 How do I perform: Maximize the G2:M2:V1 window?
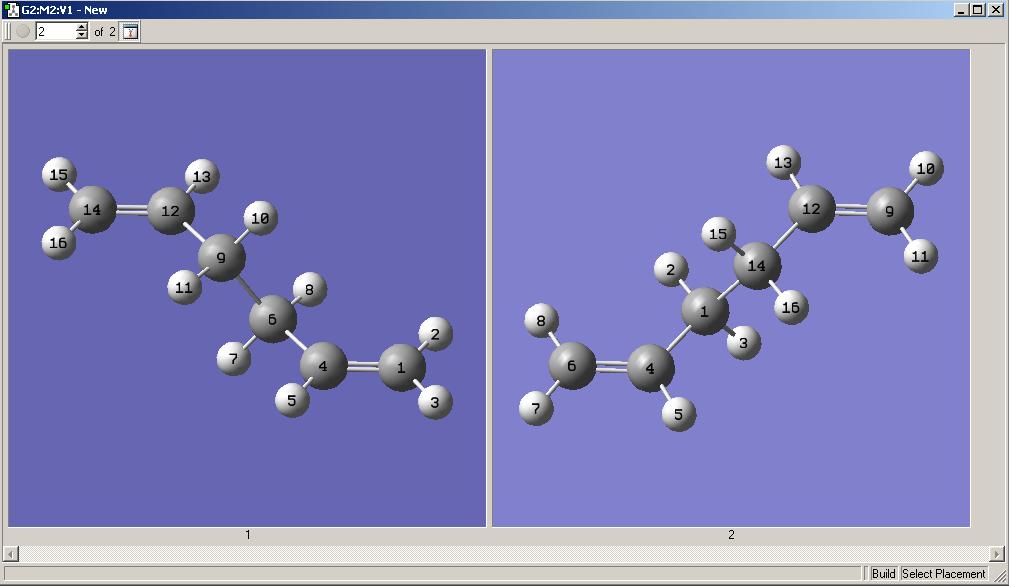pos(977,10)
